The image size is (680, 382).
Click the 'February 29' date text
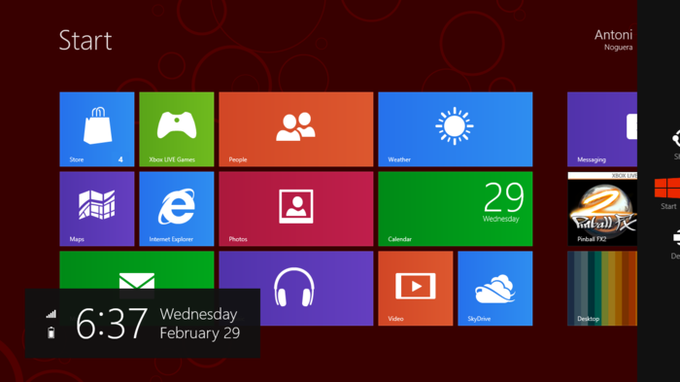point(200,333)
